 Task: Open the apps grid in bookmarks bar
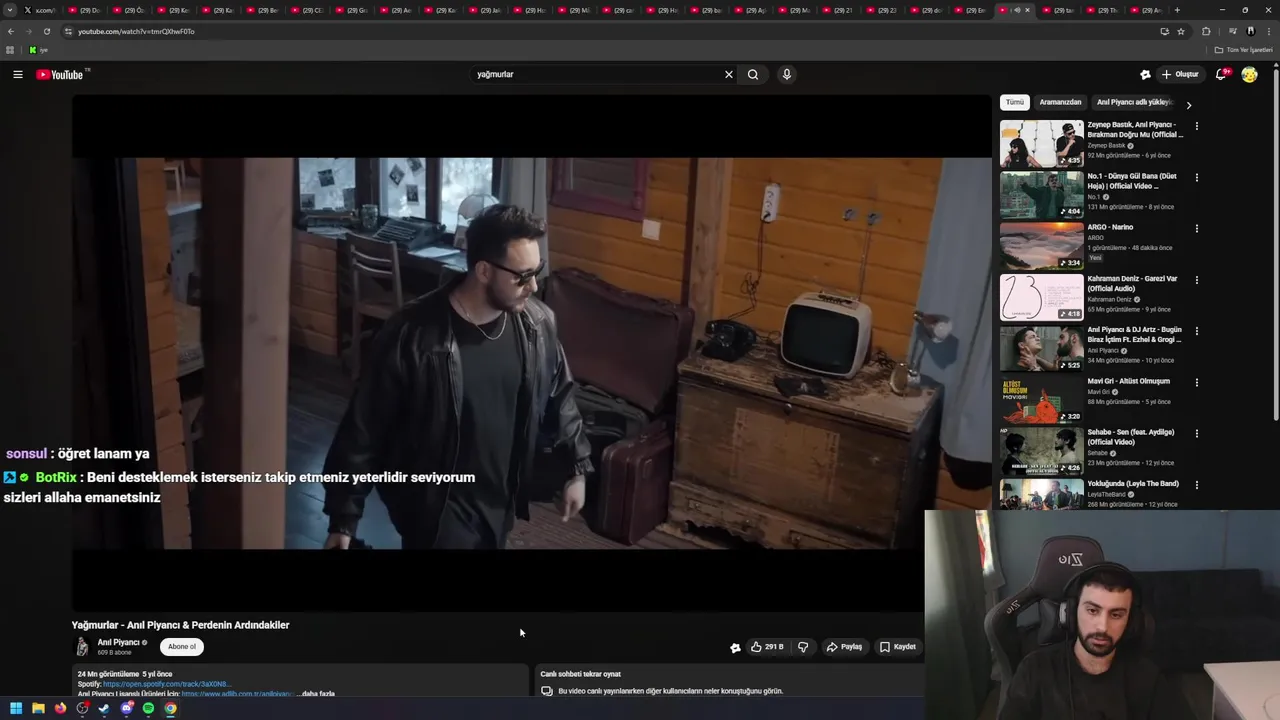(10, 50)
